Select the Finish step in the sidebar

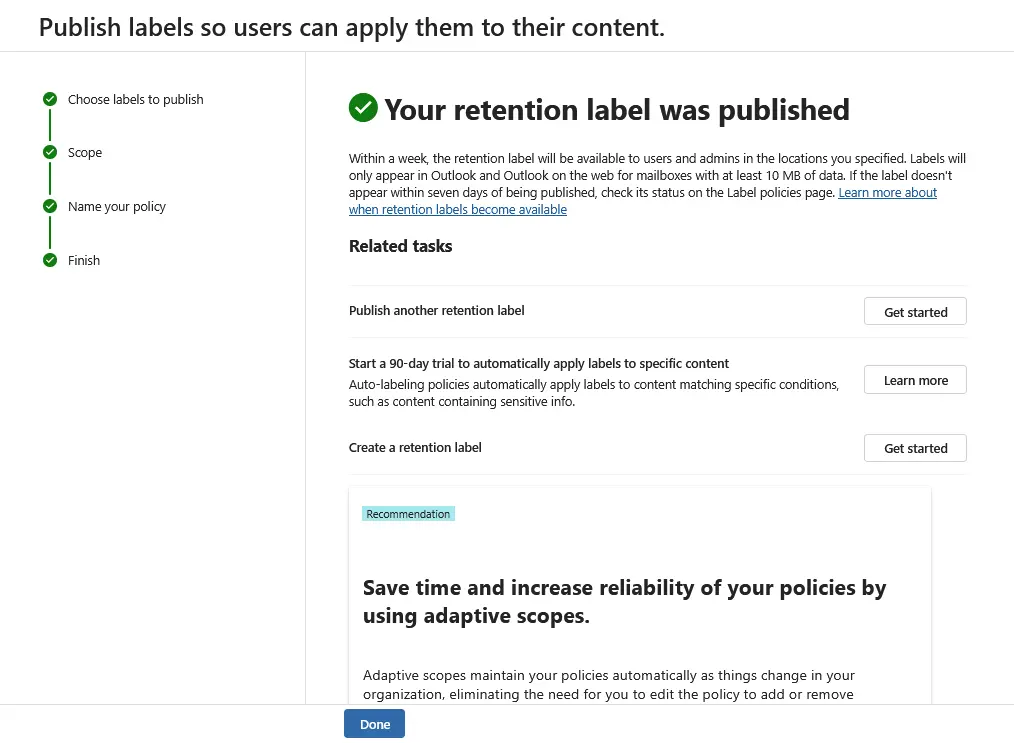click(84, 260)
